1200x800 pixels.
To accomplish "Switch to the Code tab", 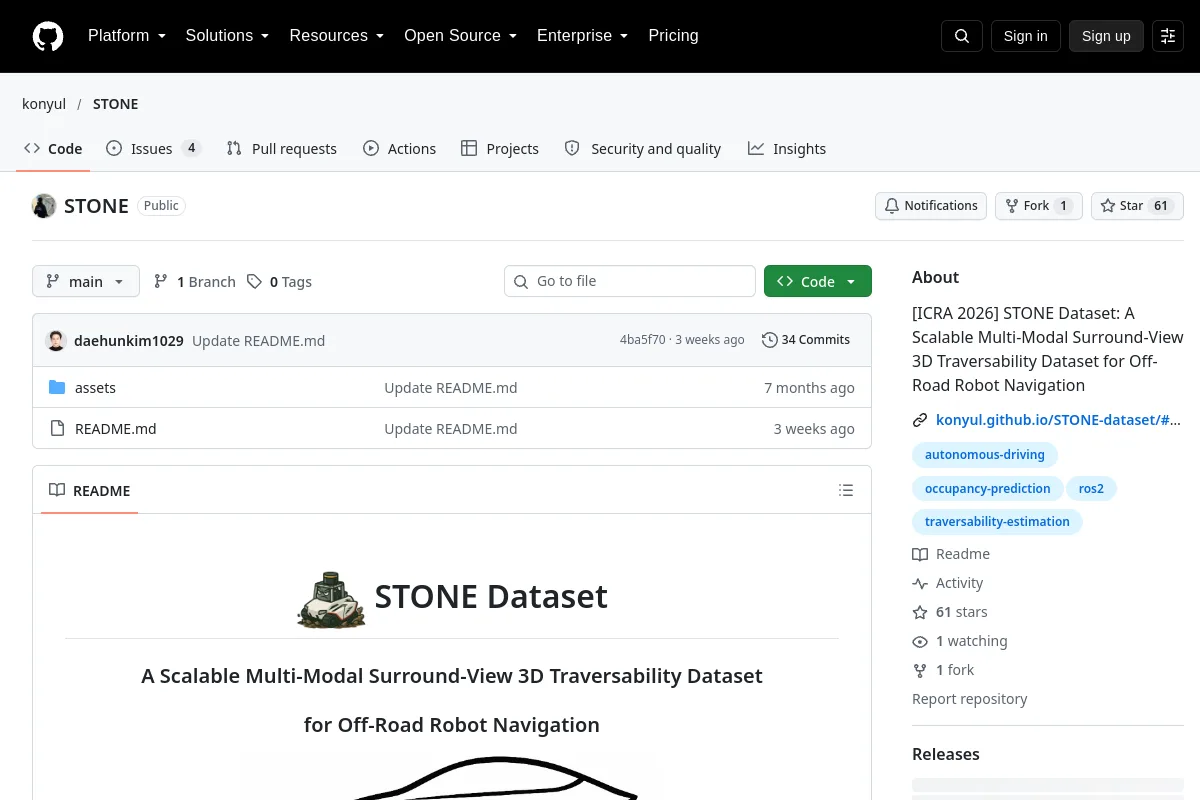I will [x=53, y=149].
